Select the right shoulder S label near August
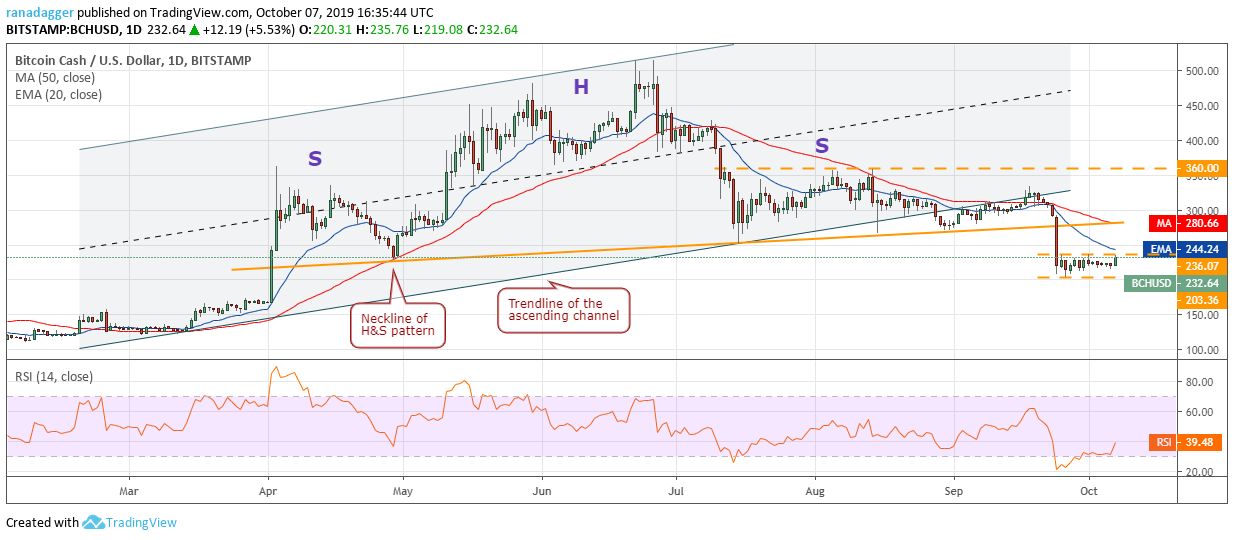 pos(821,146)
